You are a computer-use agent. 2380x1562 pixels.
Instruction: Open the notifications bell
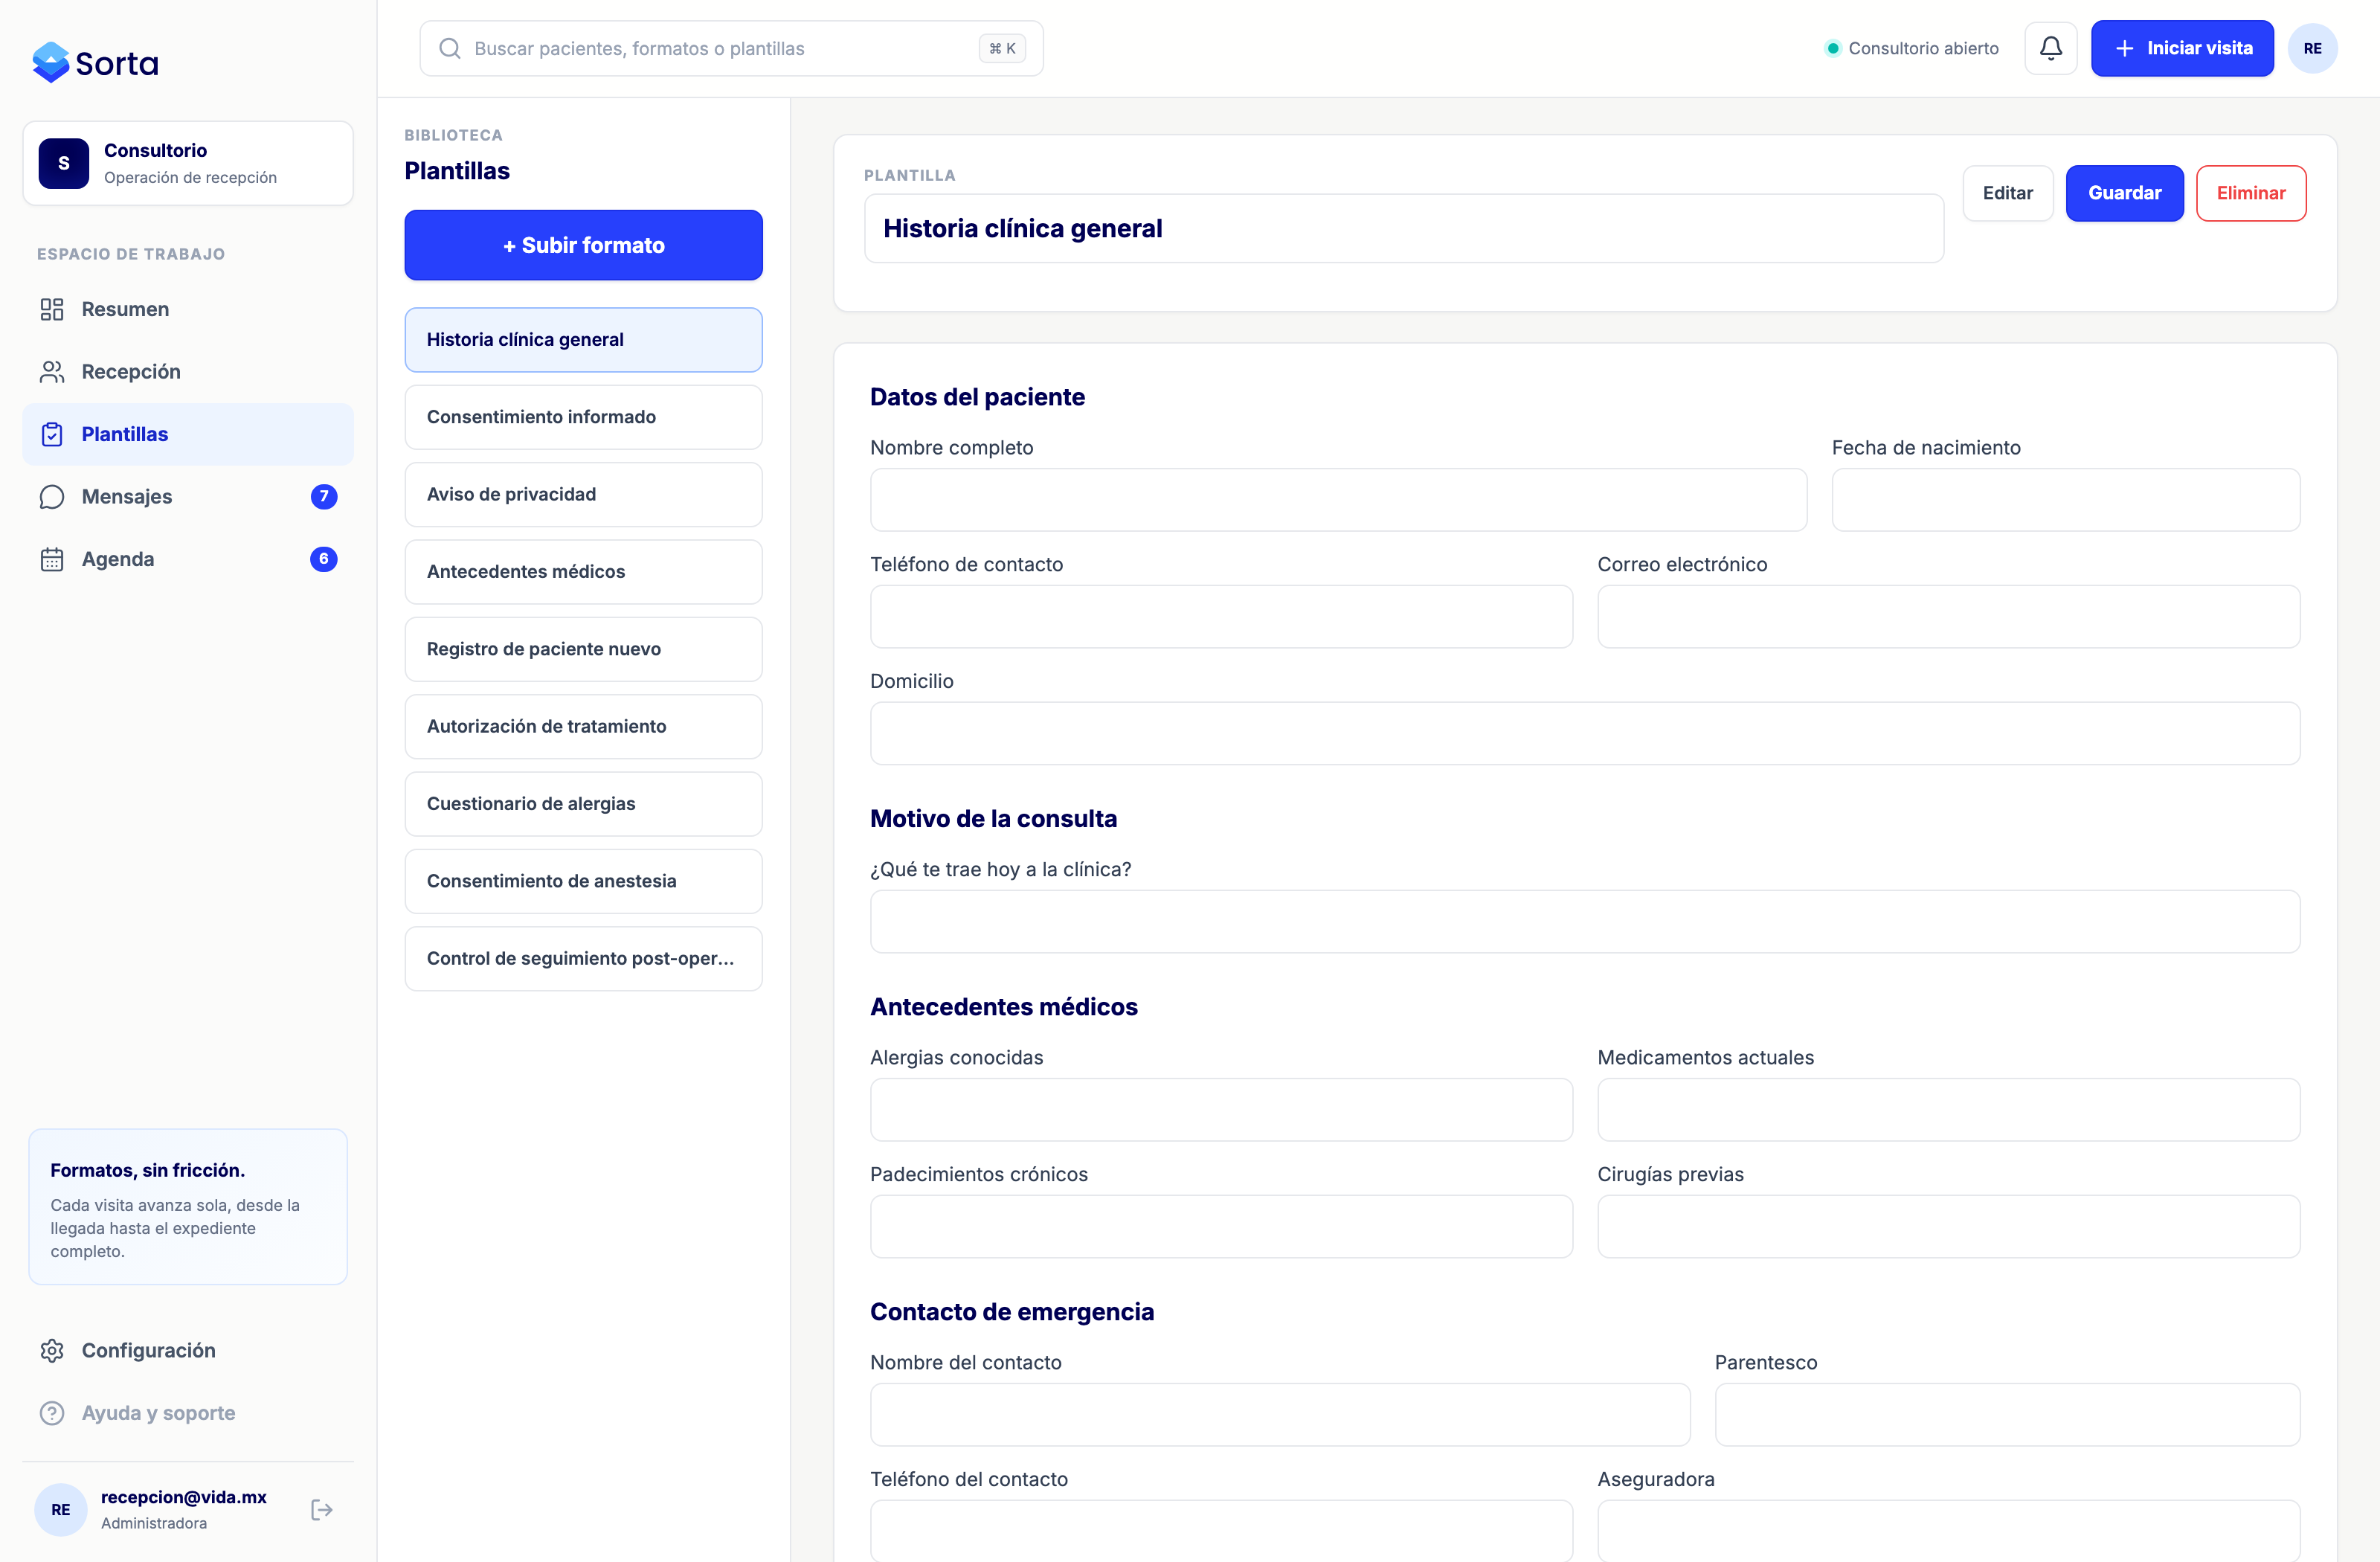(2051, 48)
